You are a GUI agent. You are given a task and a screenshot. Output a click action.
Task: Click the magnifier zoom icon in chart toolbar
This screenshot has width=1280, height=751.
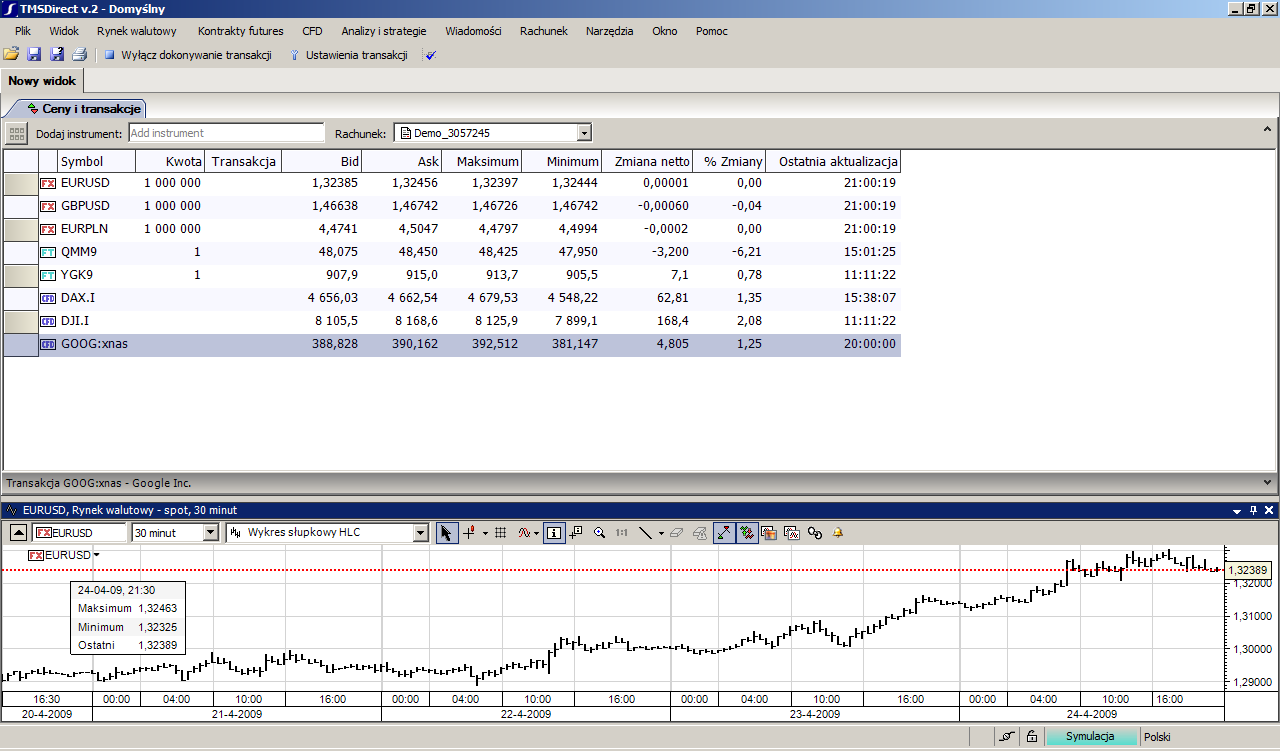[x=600, y=533]
